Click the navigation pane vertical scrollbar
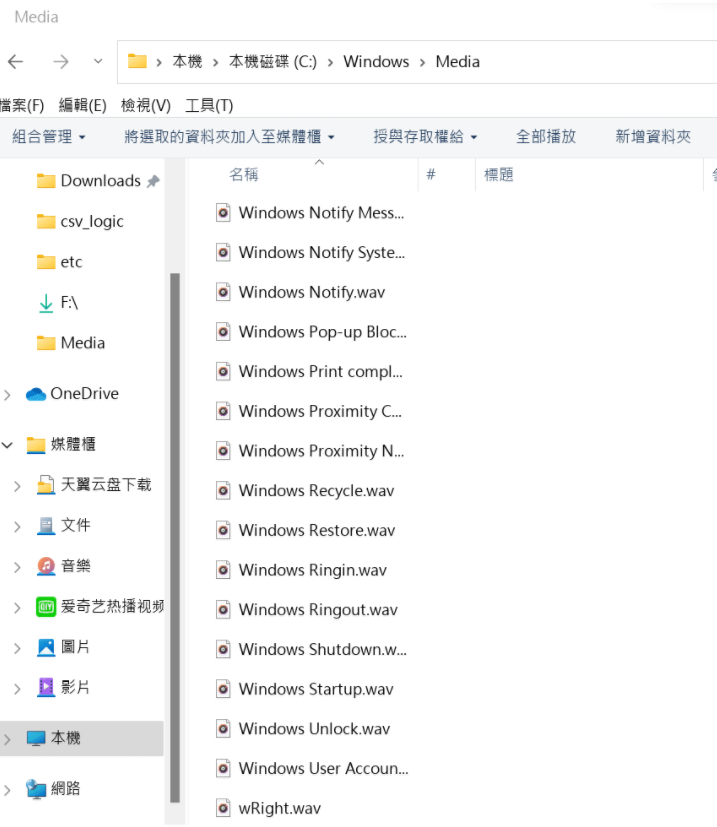 tap(175, 500)
